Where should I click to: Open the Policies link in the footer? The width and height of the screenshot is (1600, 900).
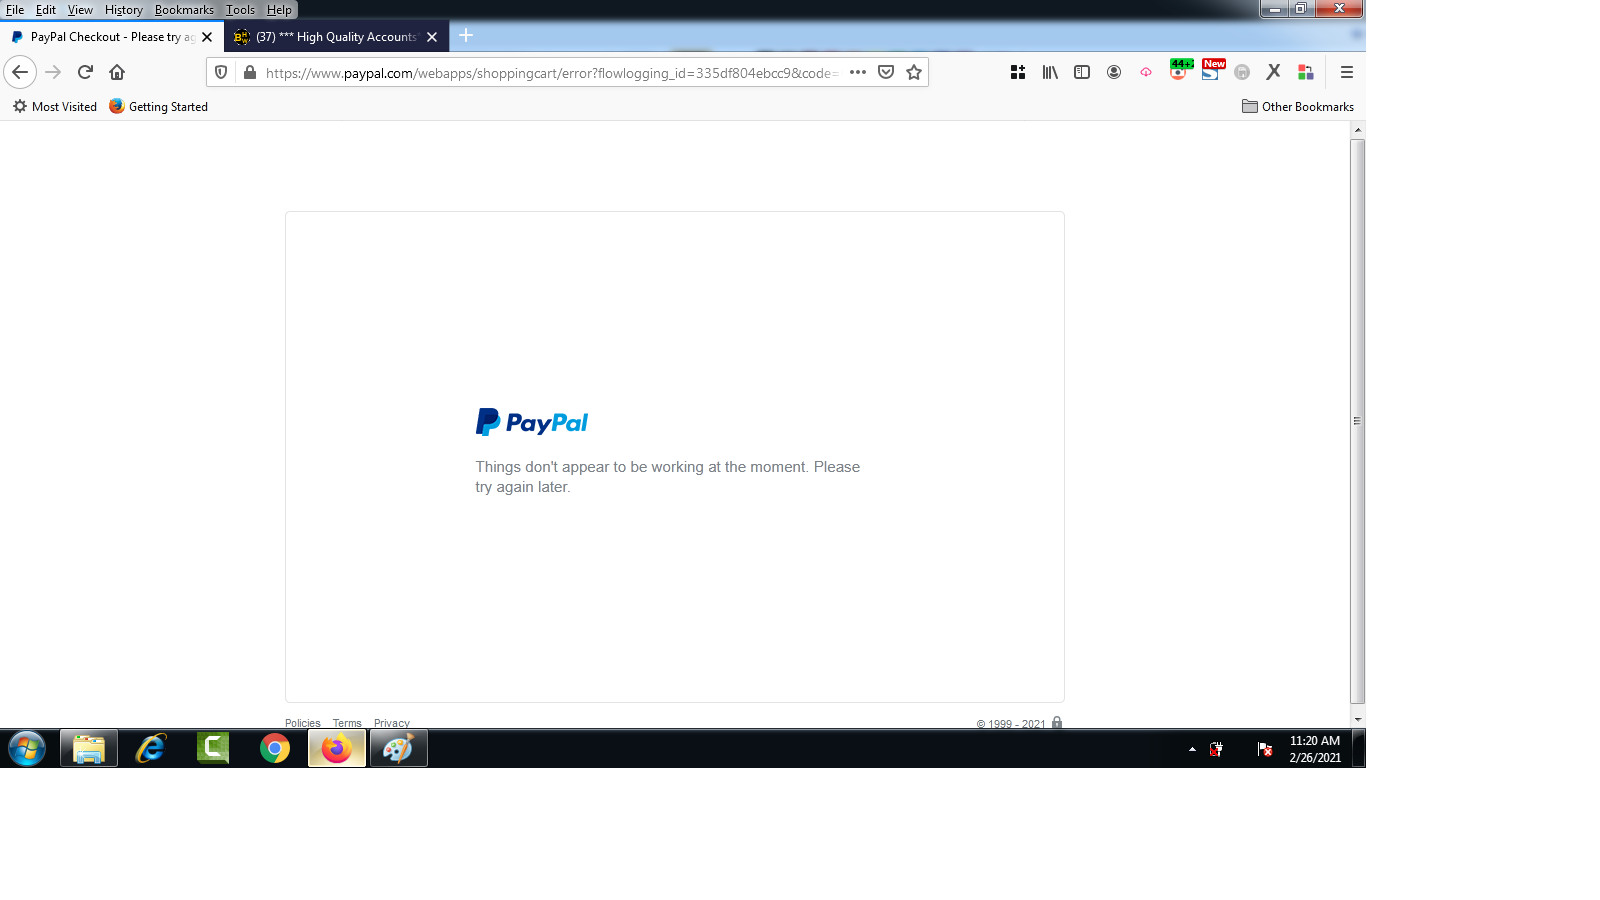coord(303,723)
